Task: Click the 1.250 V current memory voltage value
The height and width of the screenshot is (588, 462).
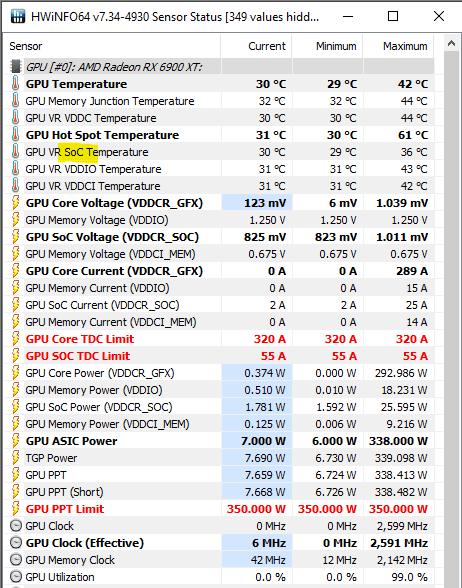Action: [x=267, y=220]
